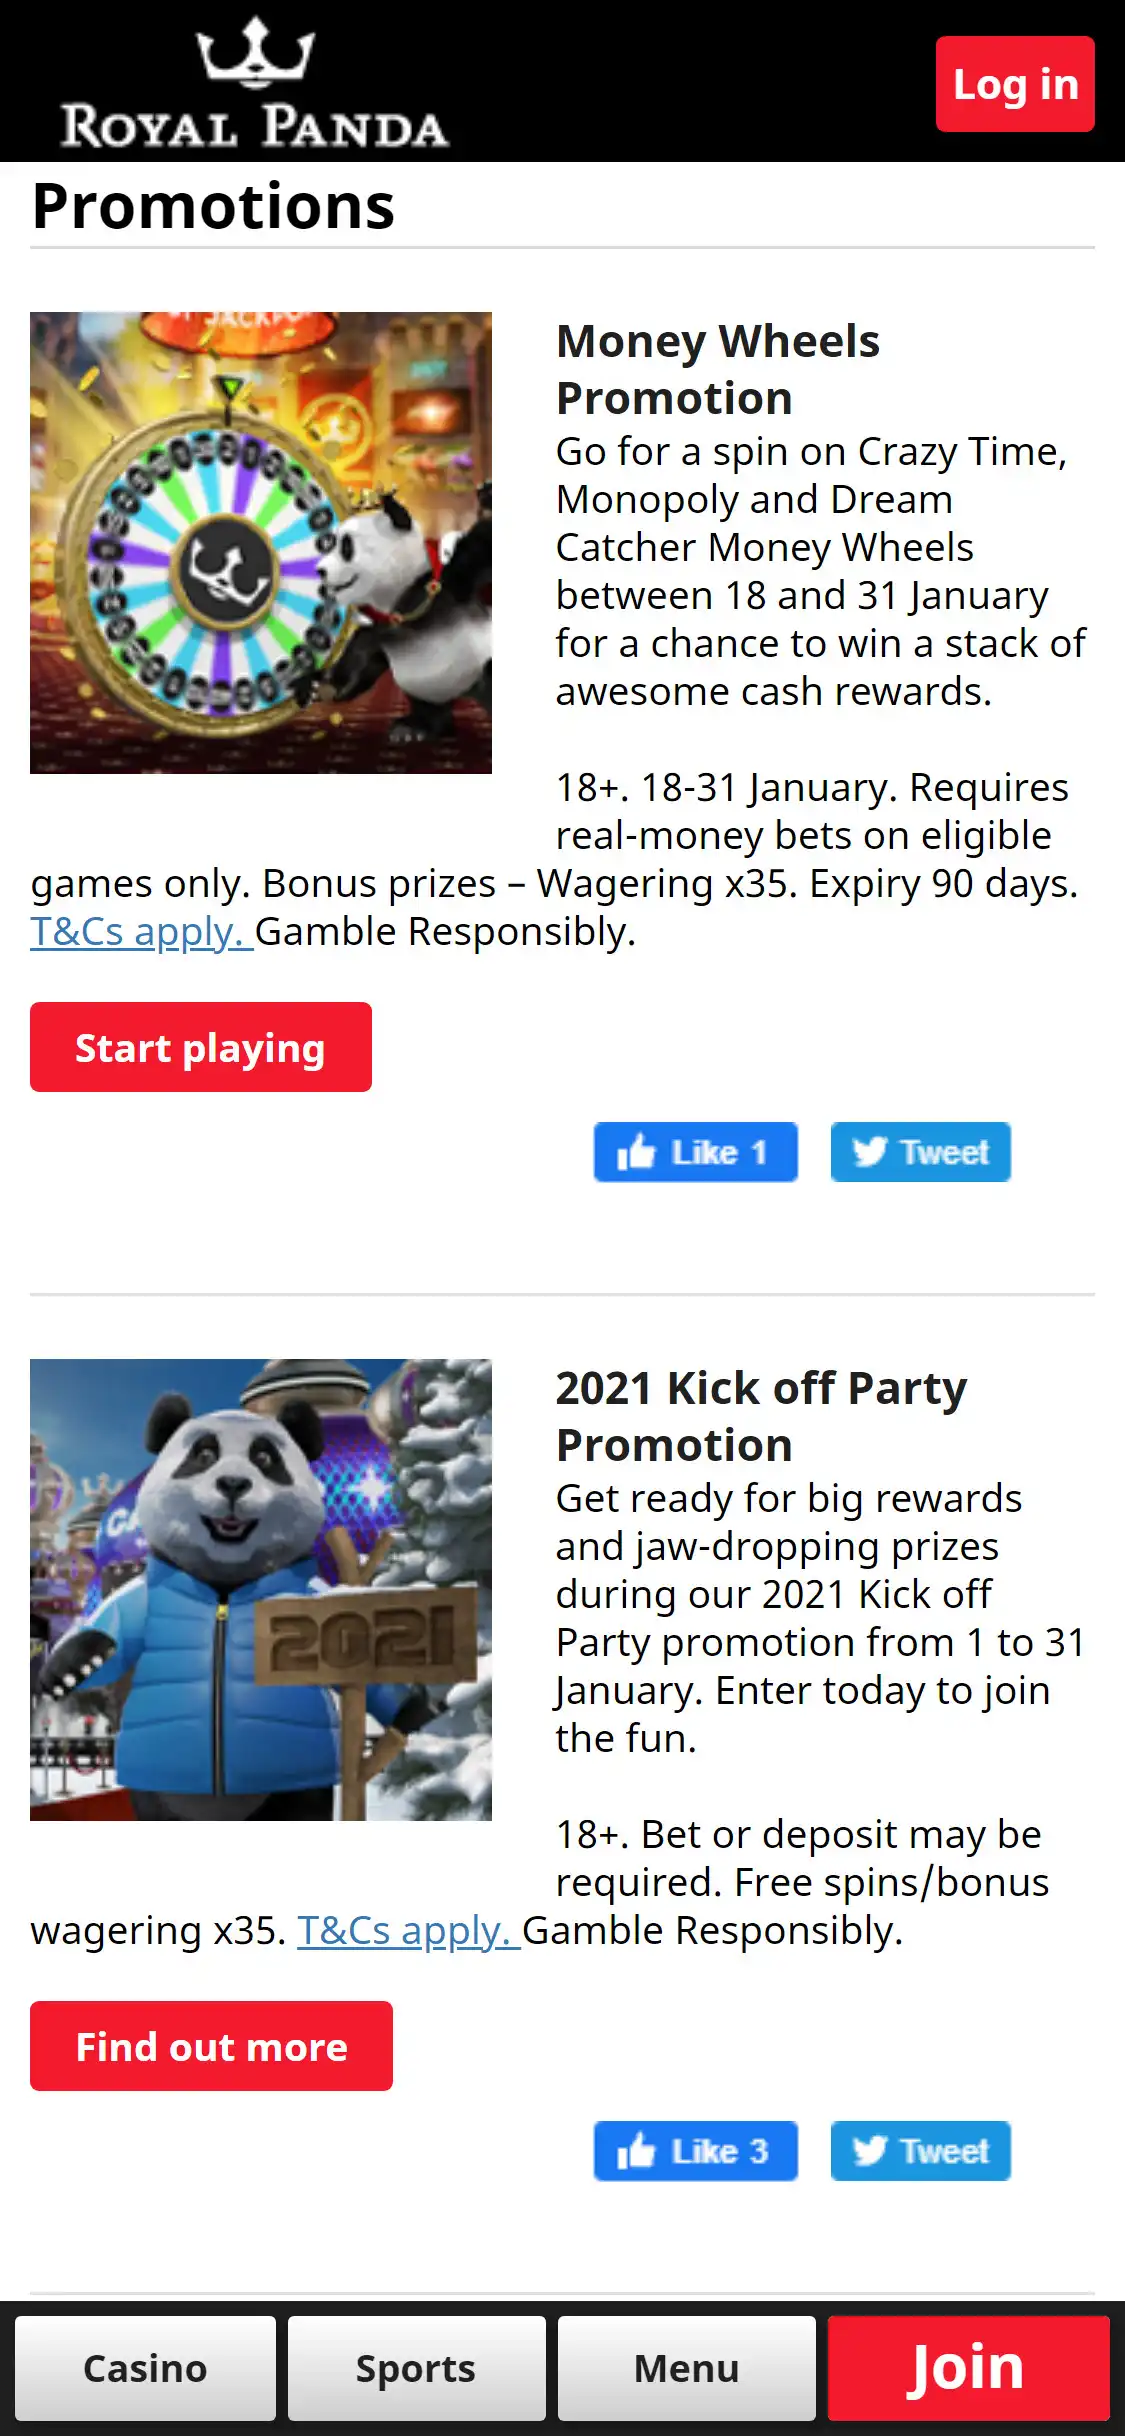Click the Start playing button
The image size is (1125, 2436).
pyautogui.click(x=201, y=1047)
